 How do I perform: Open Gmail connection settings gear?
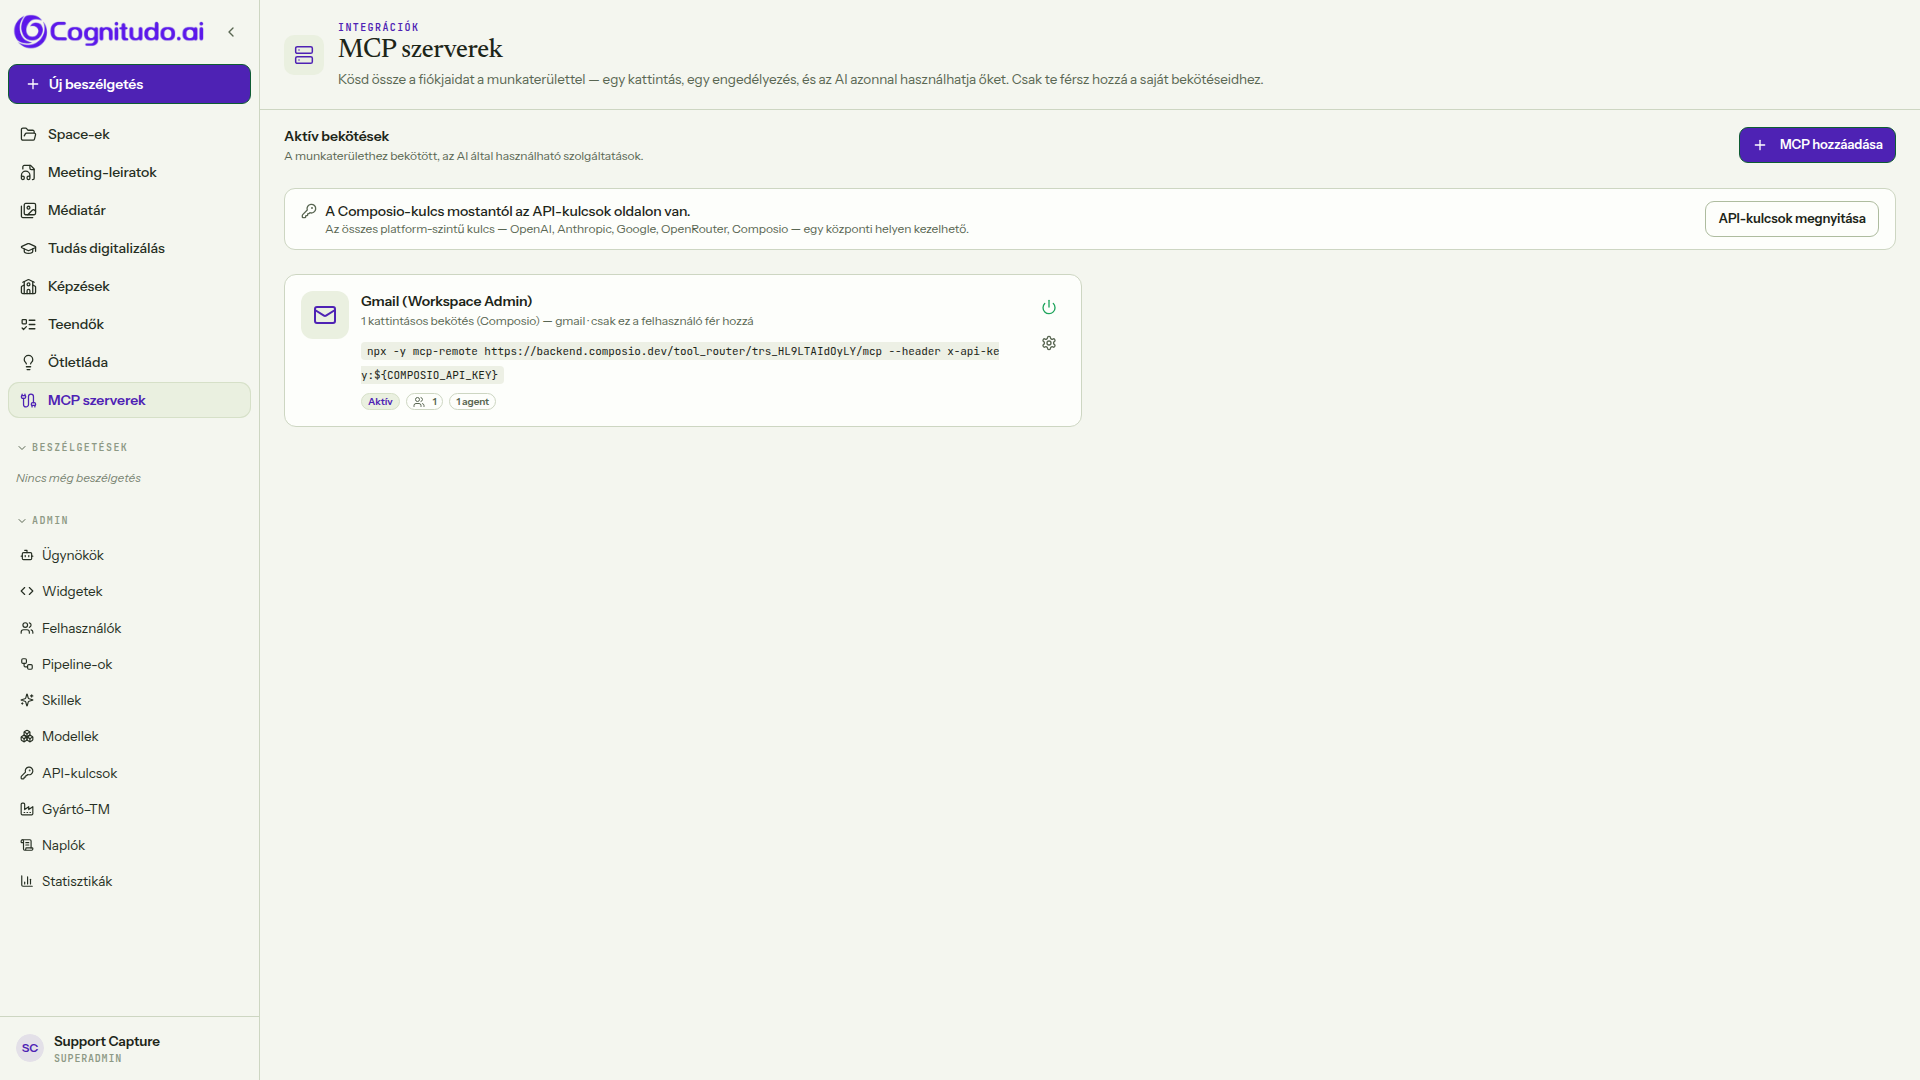coord(1049,343)
